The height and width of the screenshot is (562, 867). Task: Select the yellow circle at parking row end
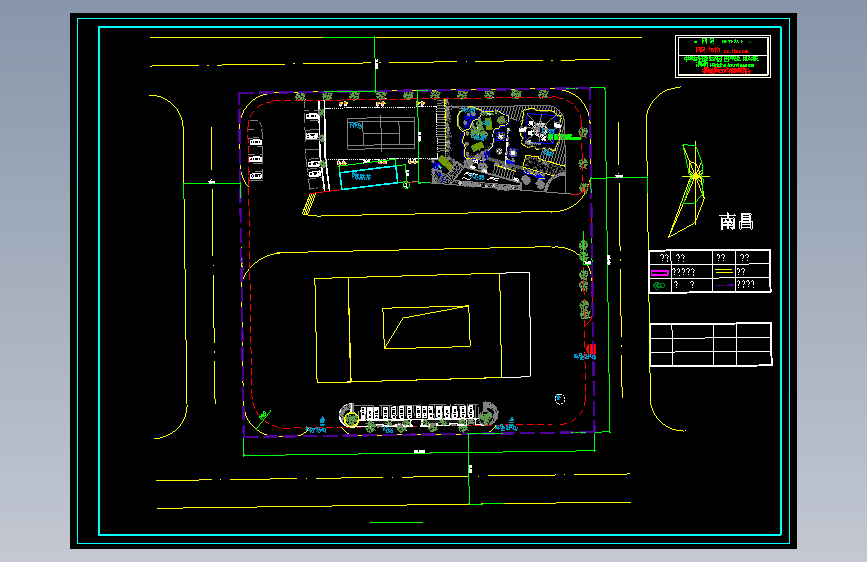pyautogui.click(x=351, y=420)
